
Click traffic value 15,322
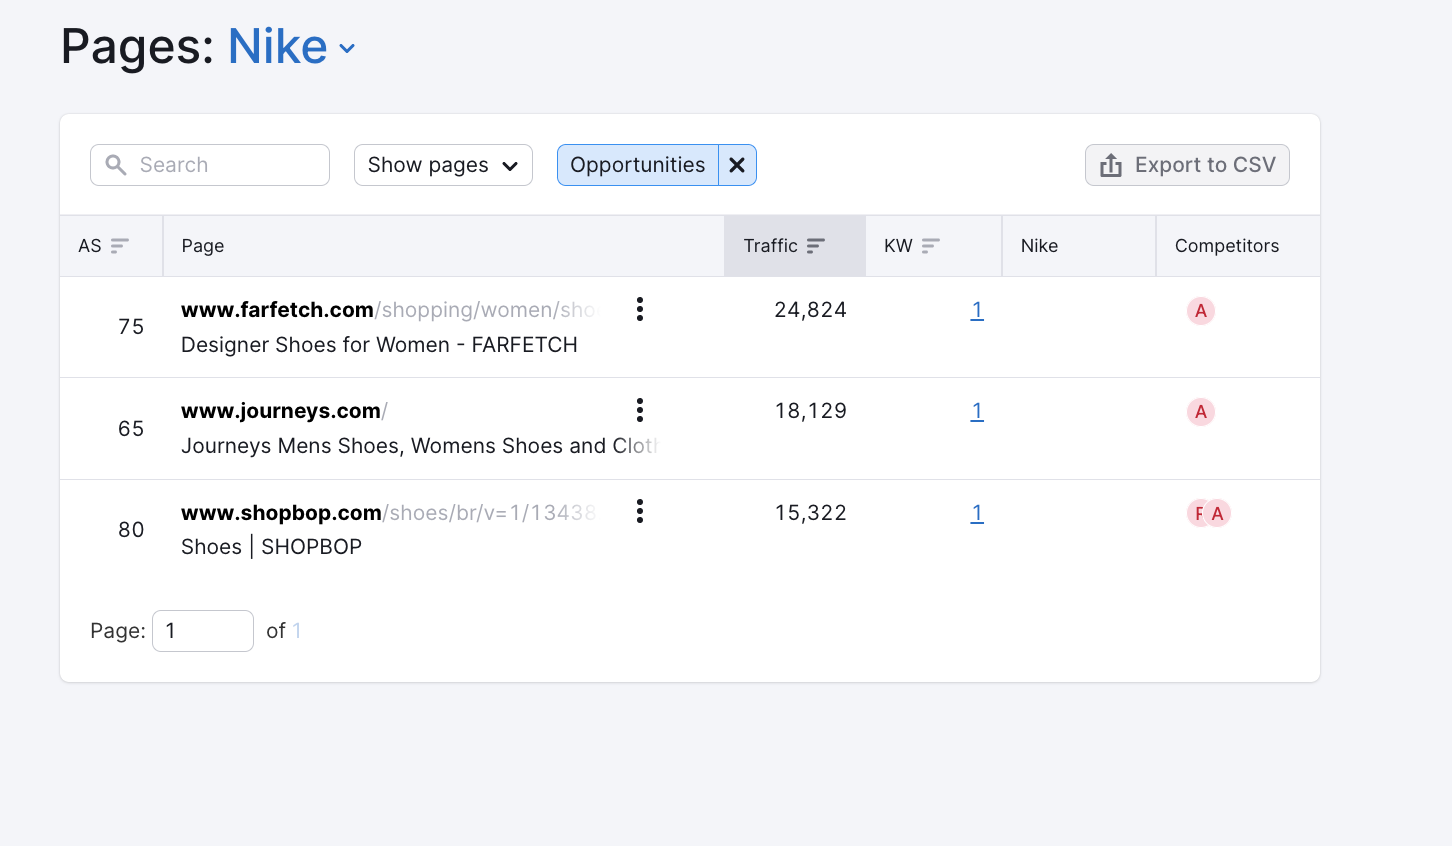[x=810, y=513]
